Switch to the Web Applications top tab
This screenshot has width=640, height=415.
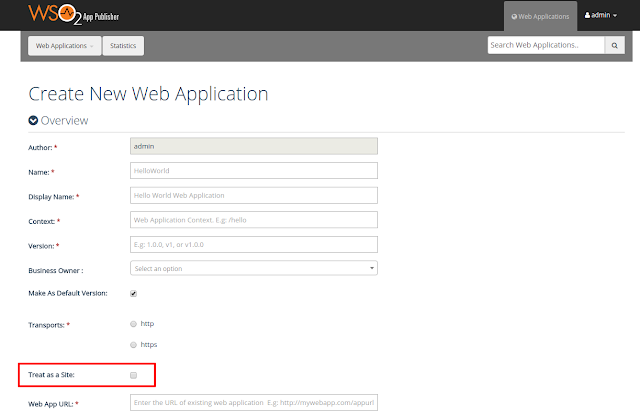tap(540, 16)
